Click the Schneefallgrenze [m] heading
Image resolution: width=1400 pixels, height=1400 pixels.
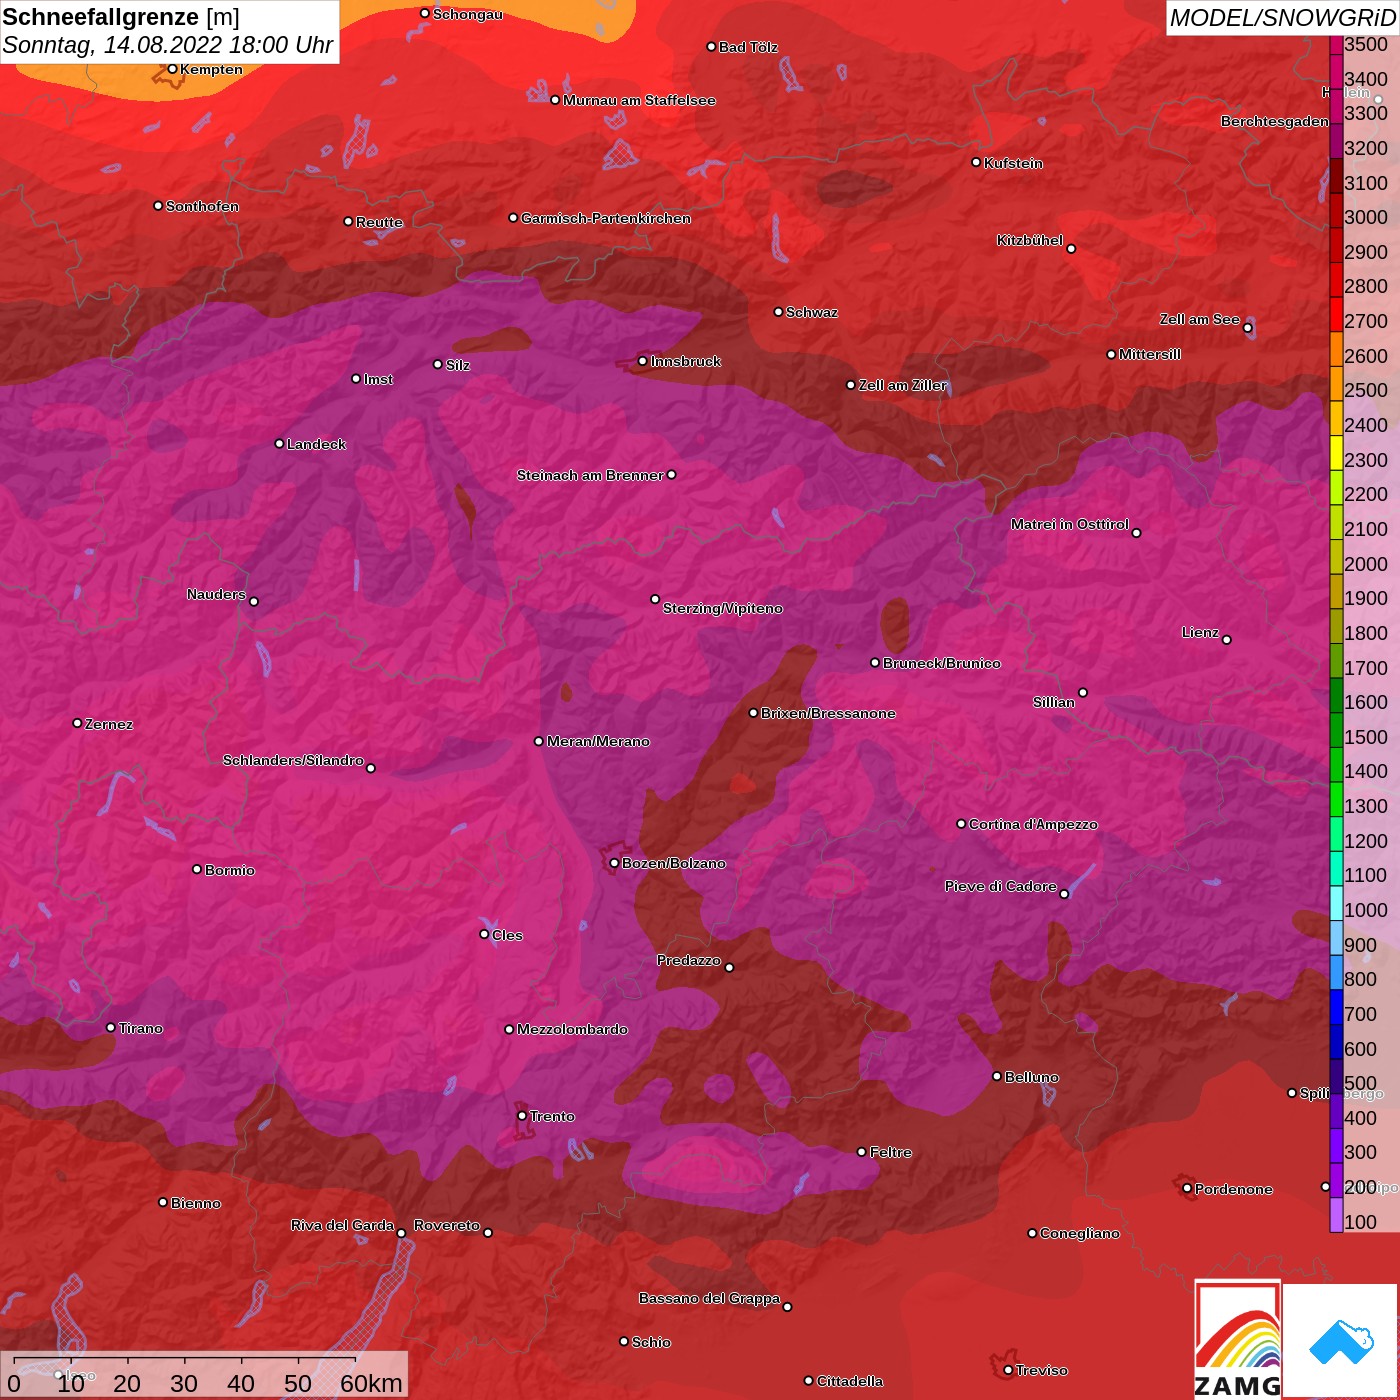pos(121,17)
